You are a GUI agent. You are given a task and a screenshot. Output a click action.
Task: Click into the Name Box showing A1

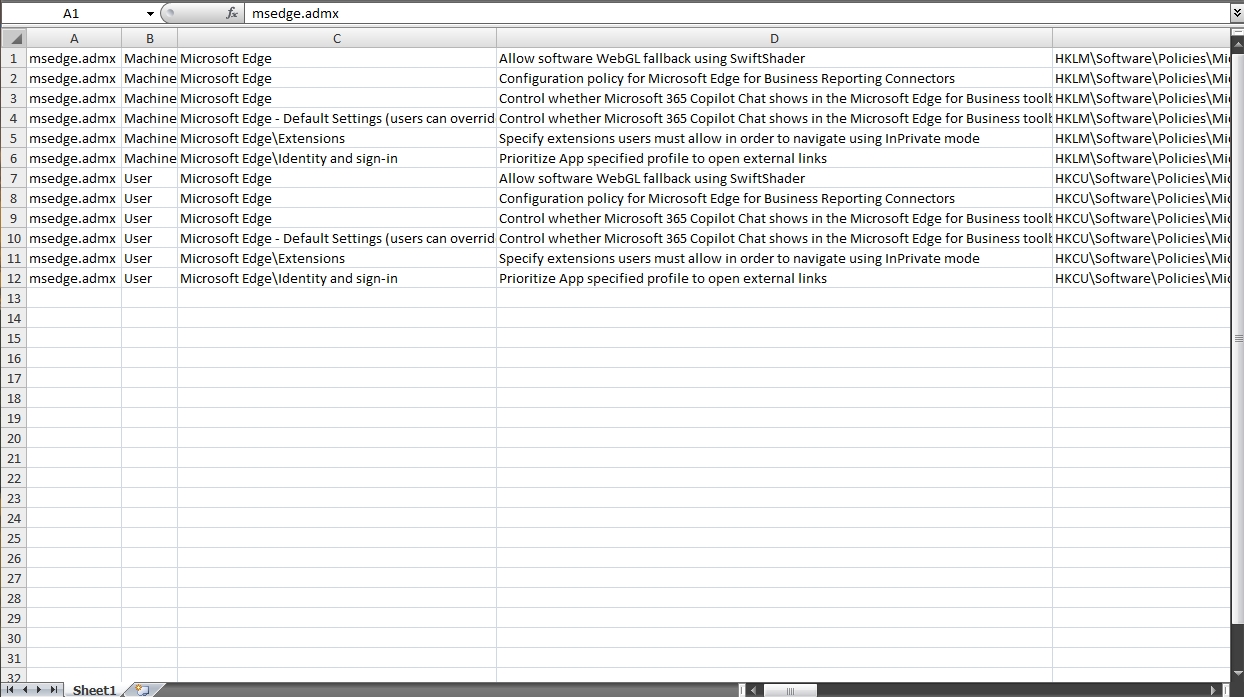71,14
